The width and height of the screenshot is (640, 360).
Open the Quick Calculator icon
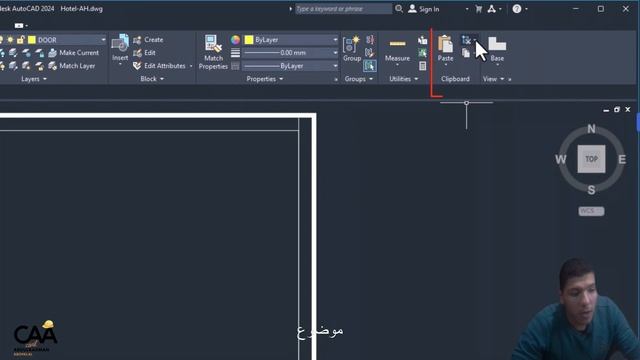click(x=422, y=66)
